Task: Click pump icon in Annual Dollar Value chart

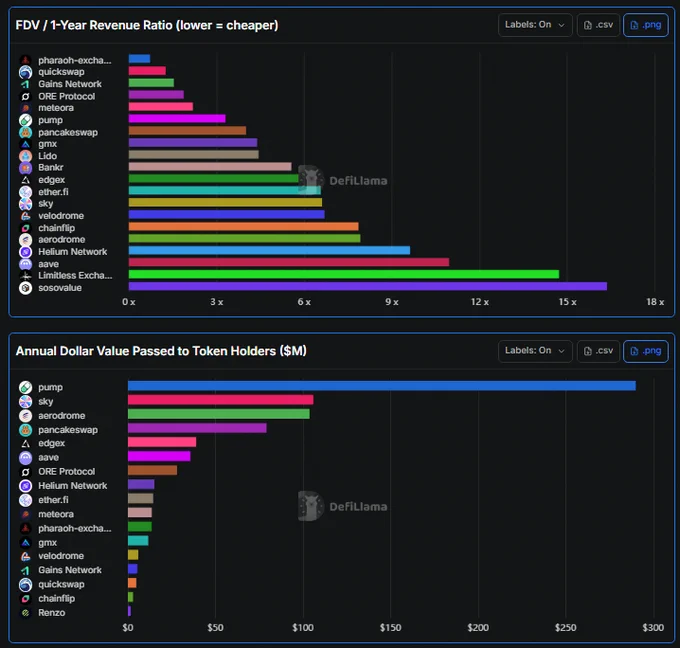Action: (x=26, y=387)
